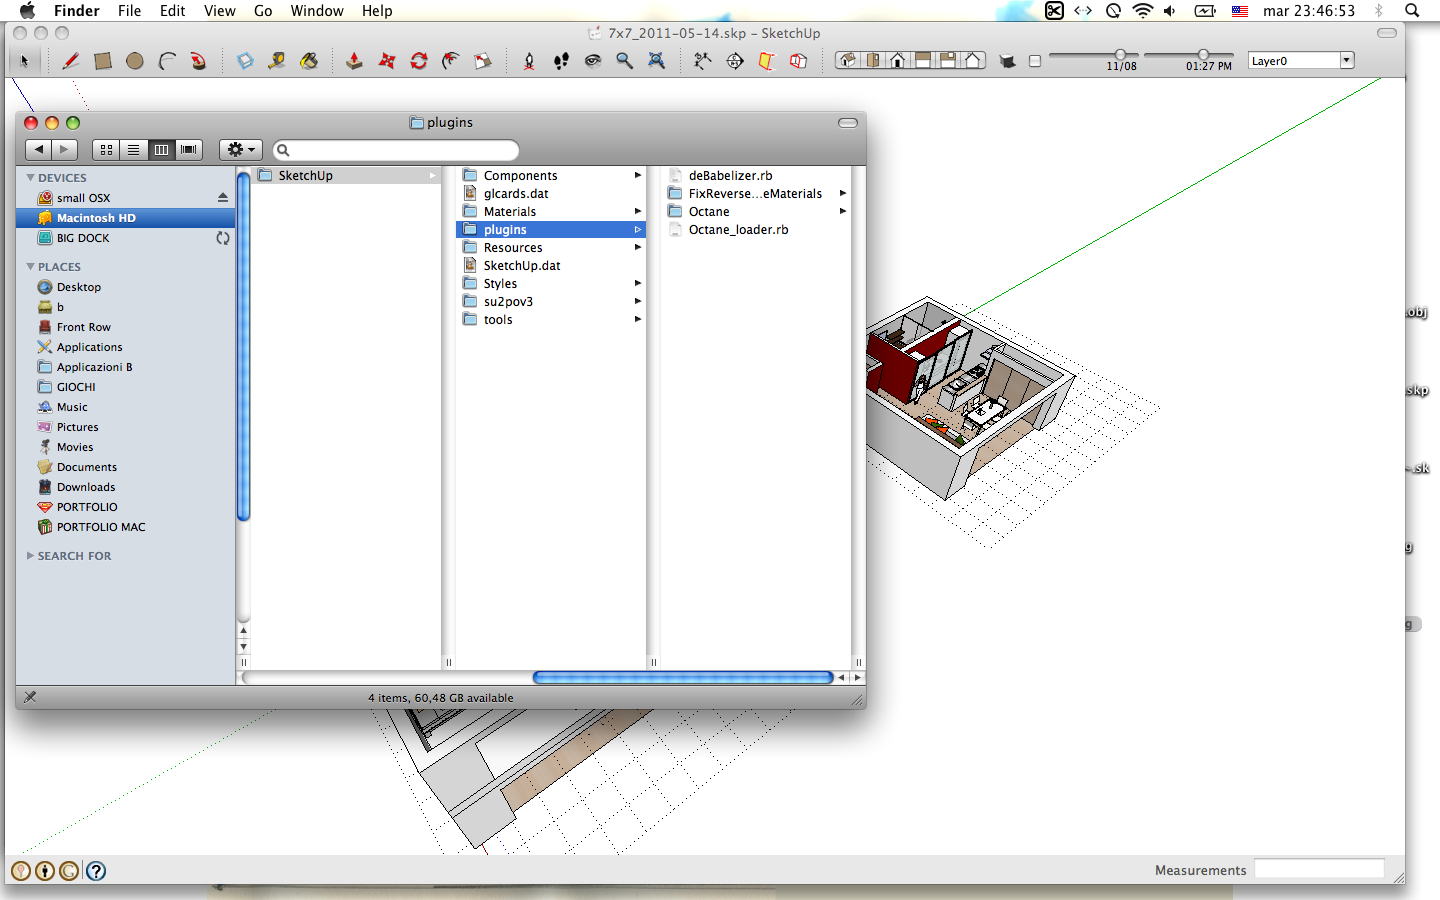Toggle shadows display in SketchUp toolbar
This screenshot has height=900, width=1440.
pos(1008,61)
